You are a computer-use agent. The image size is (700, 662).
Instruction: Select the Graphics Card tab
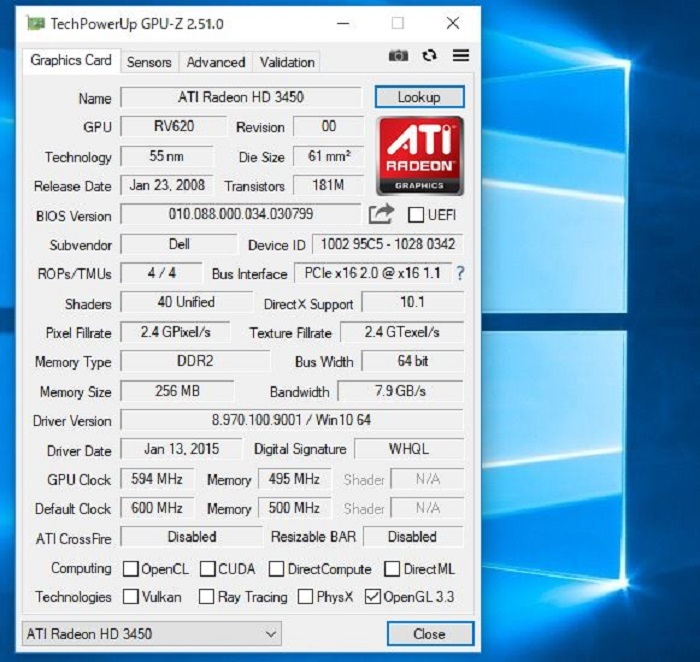(x=71, y=60)
